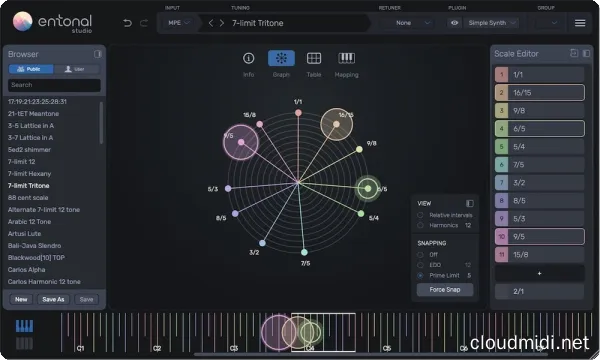The height and width of the screenshot is (360, 600).
Task: Select 88 cent scale in browser
Action: pos(28,198)
